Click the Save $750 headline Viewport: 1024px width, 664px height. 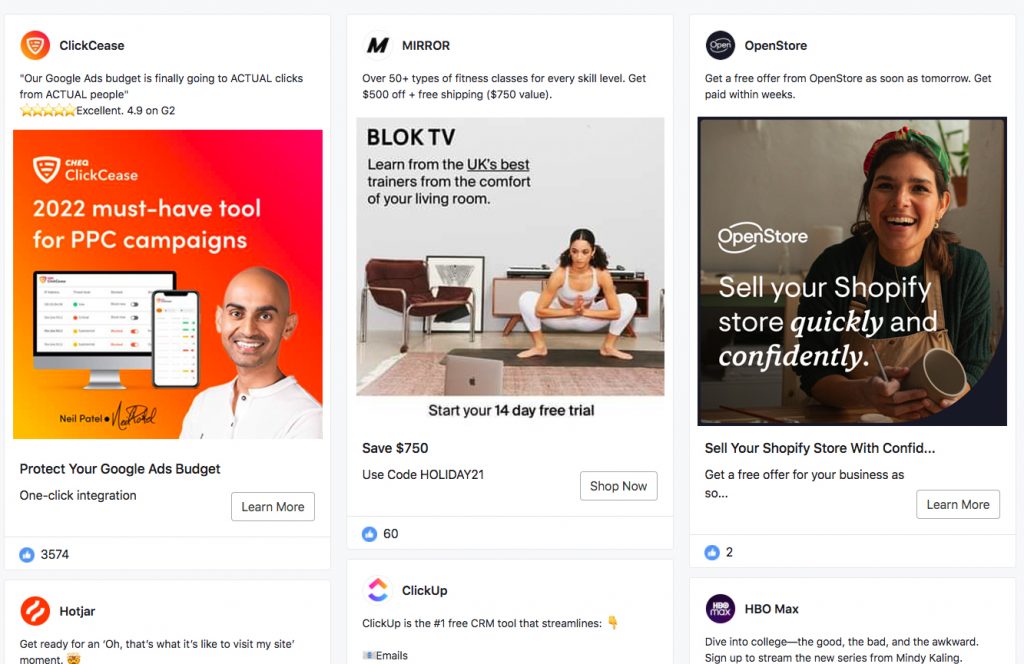395,448
